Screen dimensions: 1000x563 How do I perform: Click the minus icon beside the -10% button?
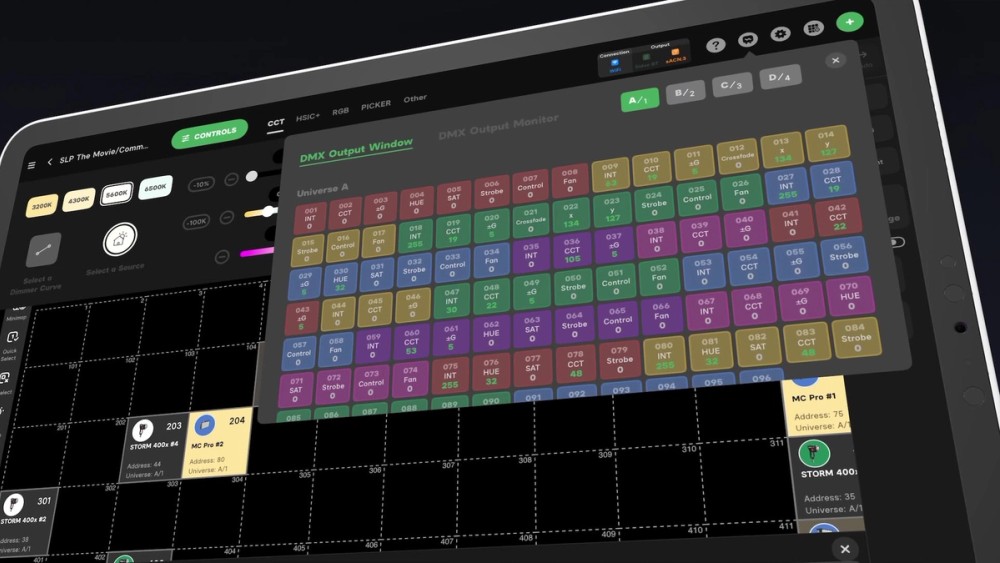(231, 180)
